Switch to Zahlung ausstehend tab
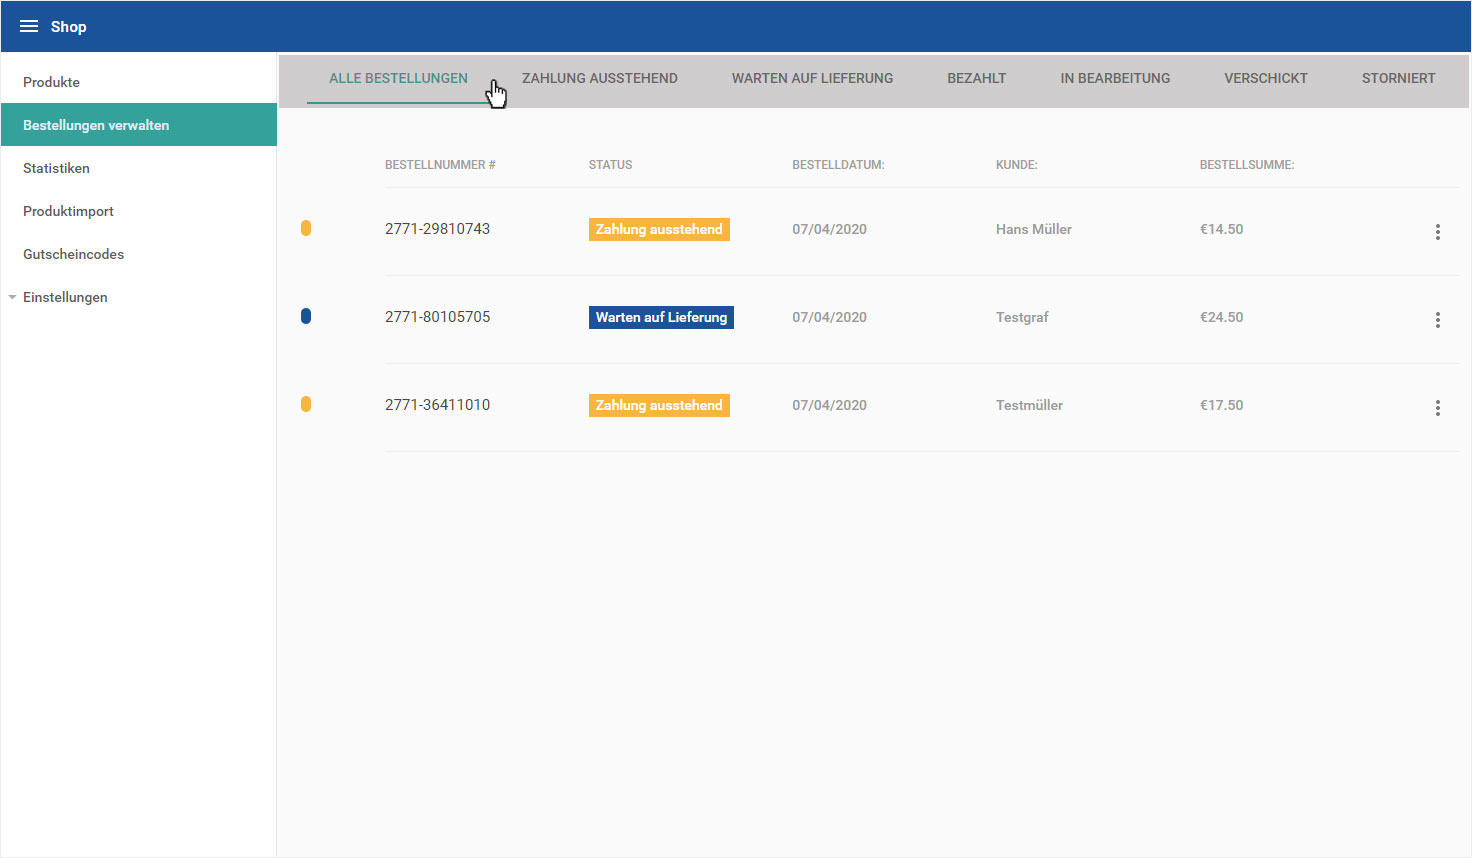 600,78
